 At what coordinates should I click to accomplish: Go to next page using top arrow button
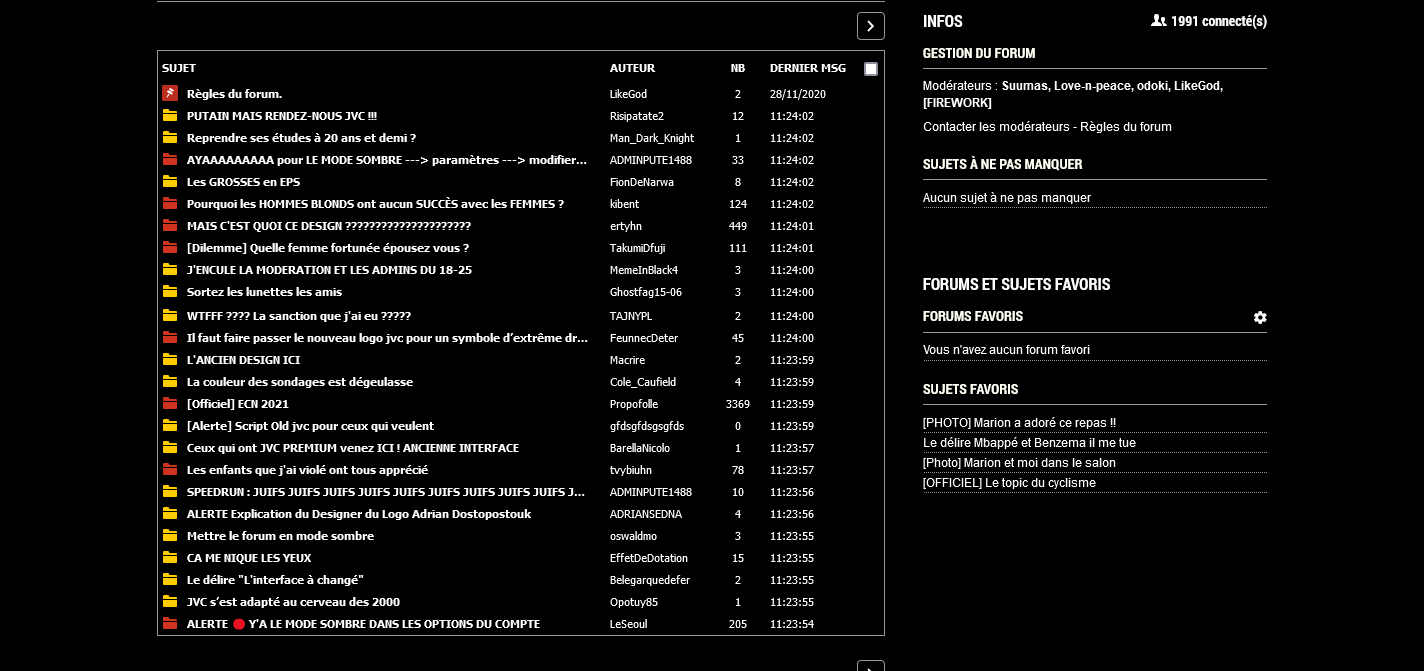(x=870, y=26)
